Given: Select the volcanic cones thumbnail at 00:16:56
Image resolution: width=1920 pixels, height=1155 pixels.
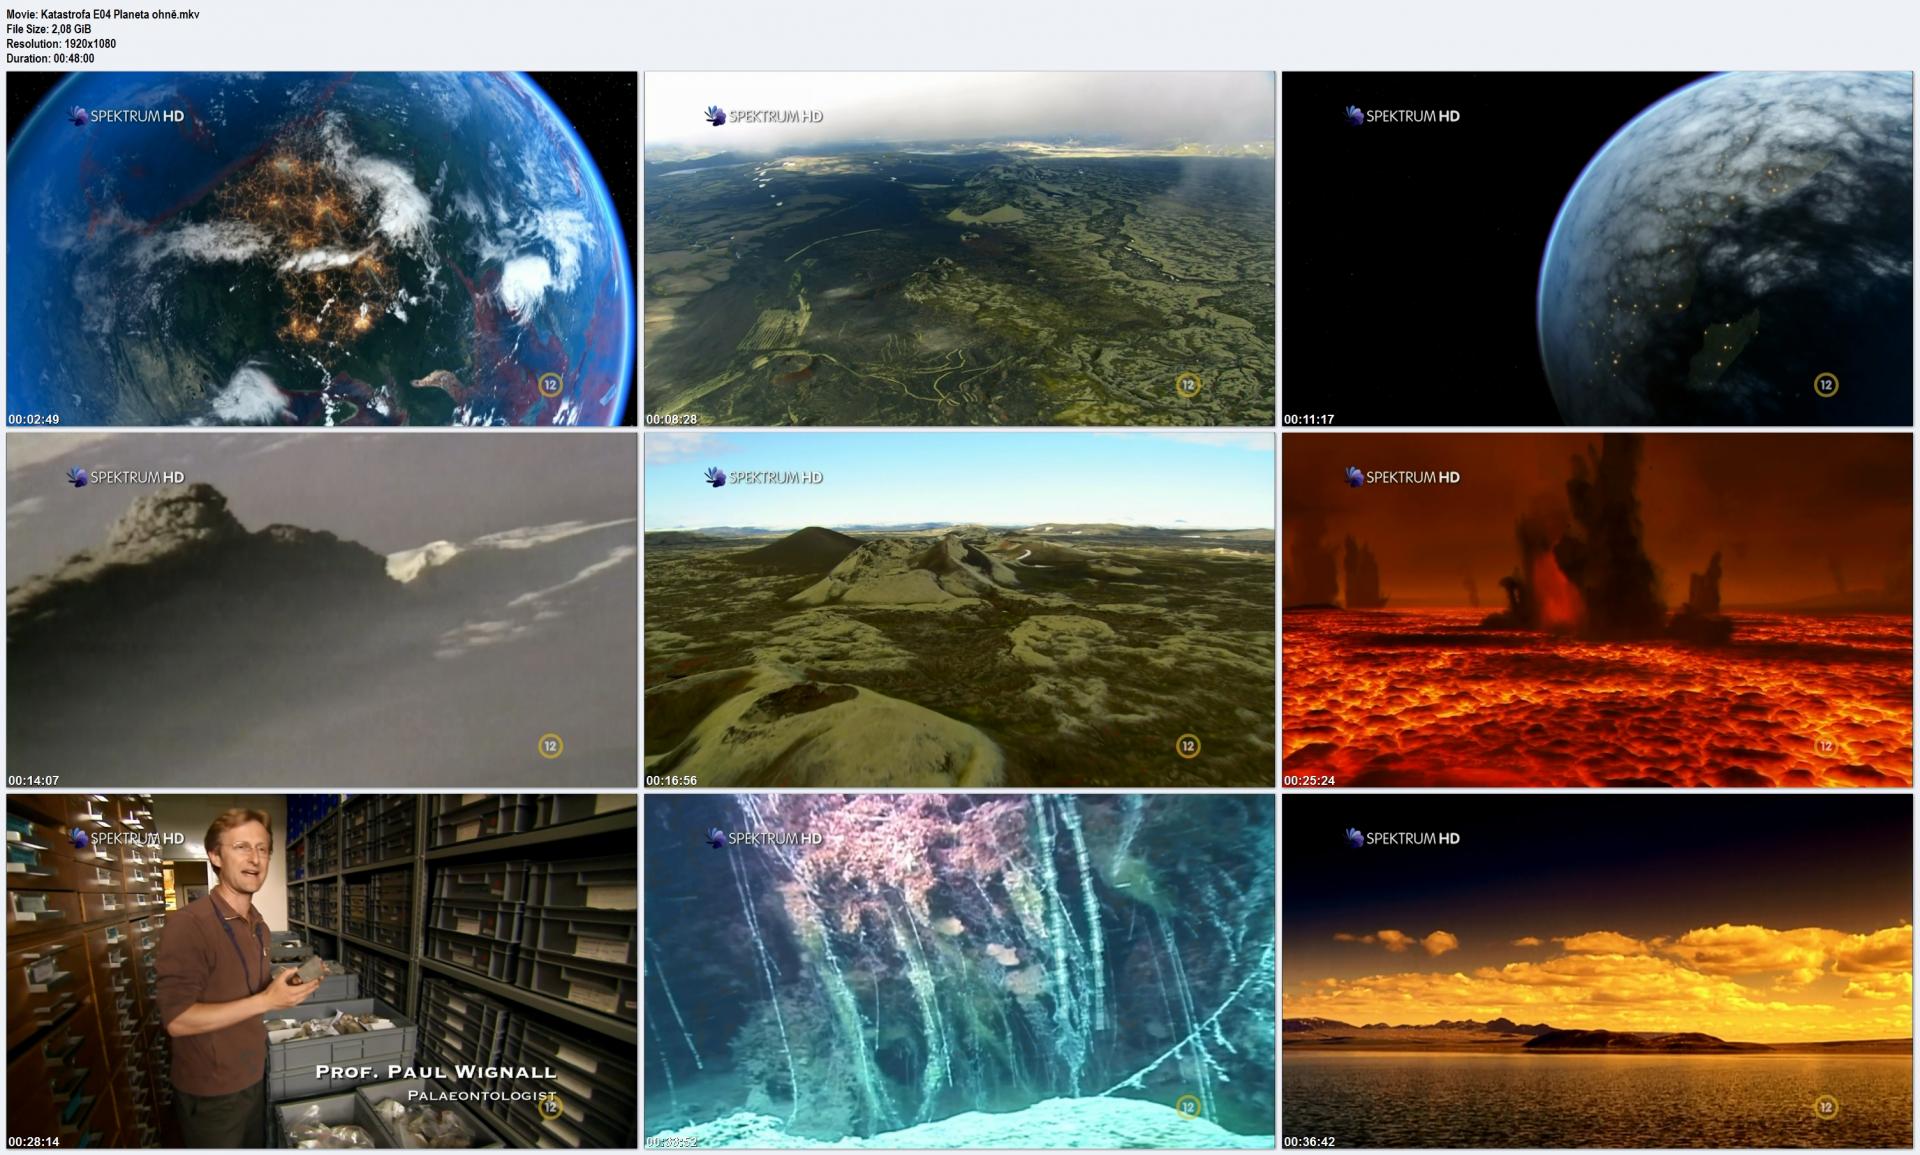Looking at the screenshot, I should tap(959, 609).
